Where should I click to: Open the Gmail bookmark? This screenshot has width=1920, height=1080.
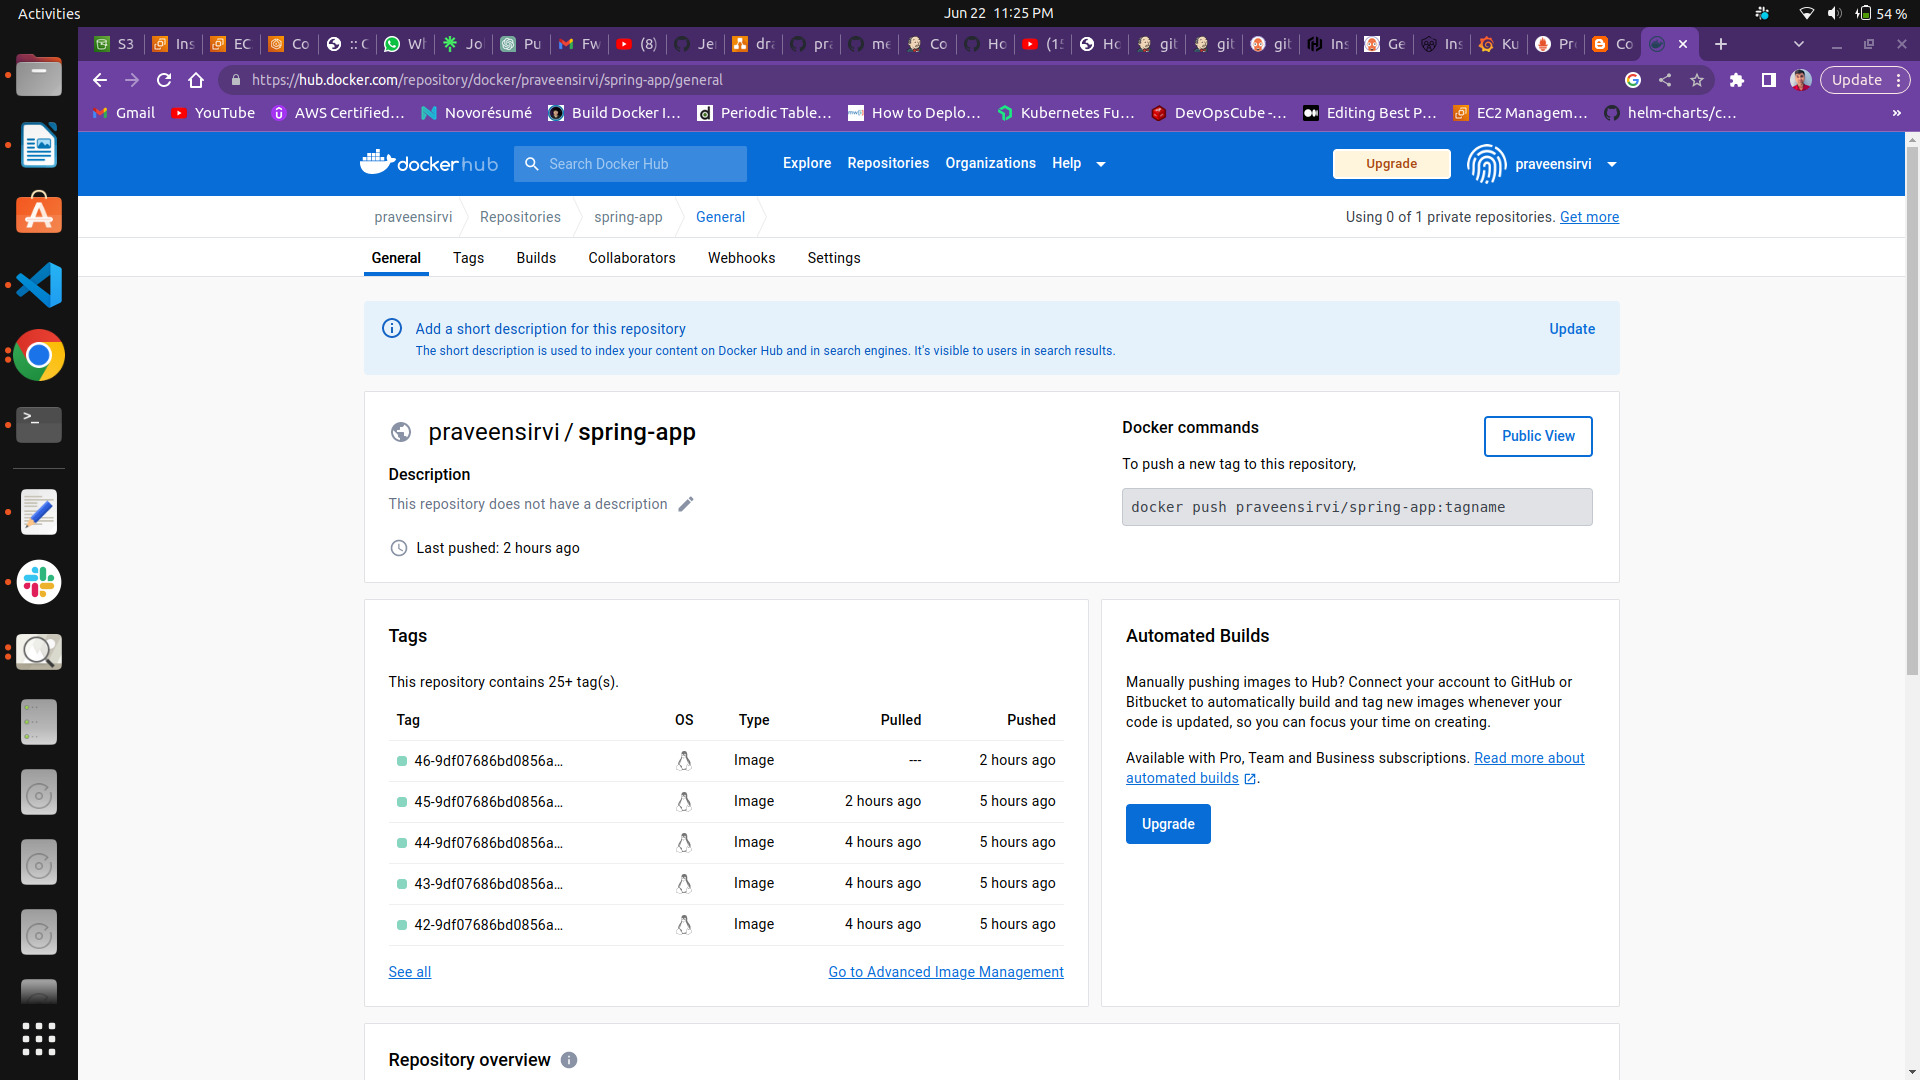click(124, 113)
